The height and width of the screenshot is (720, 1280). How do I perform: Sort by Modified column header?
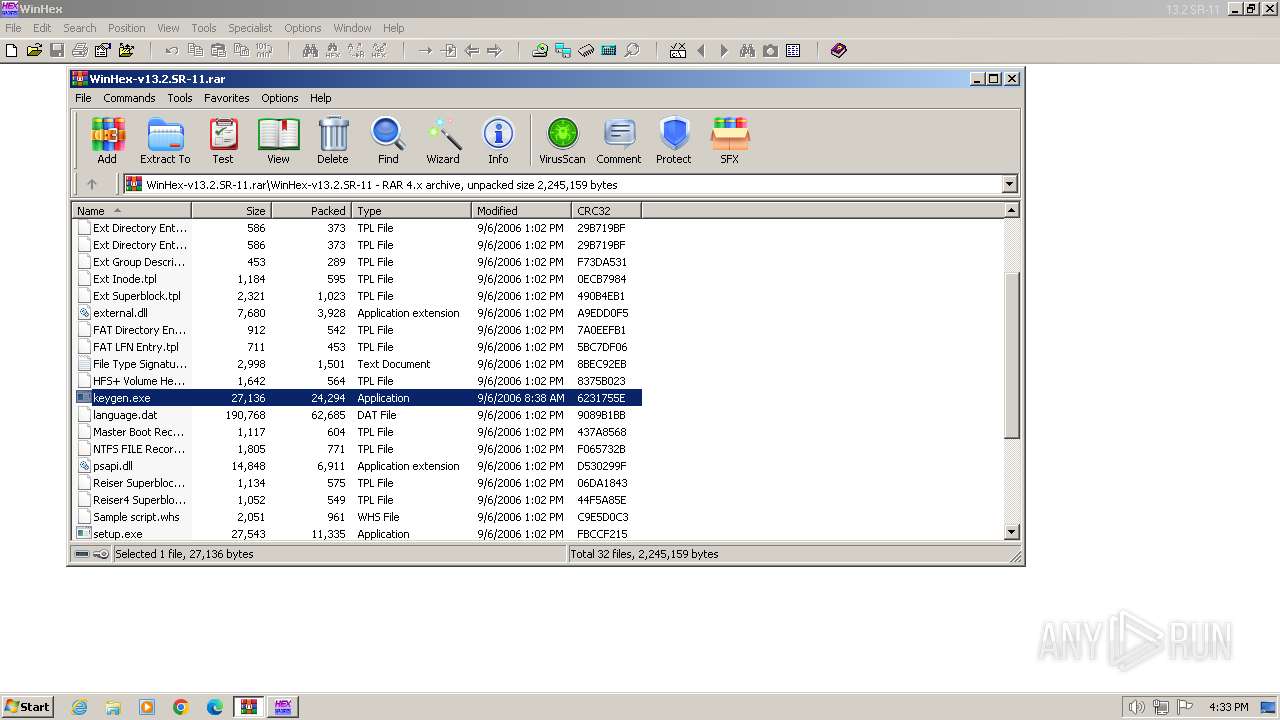[x=521, y=211]
